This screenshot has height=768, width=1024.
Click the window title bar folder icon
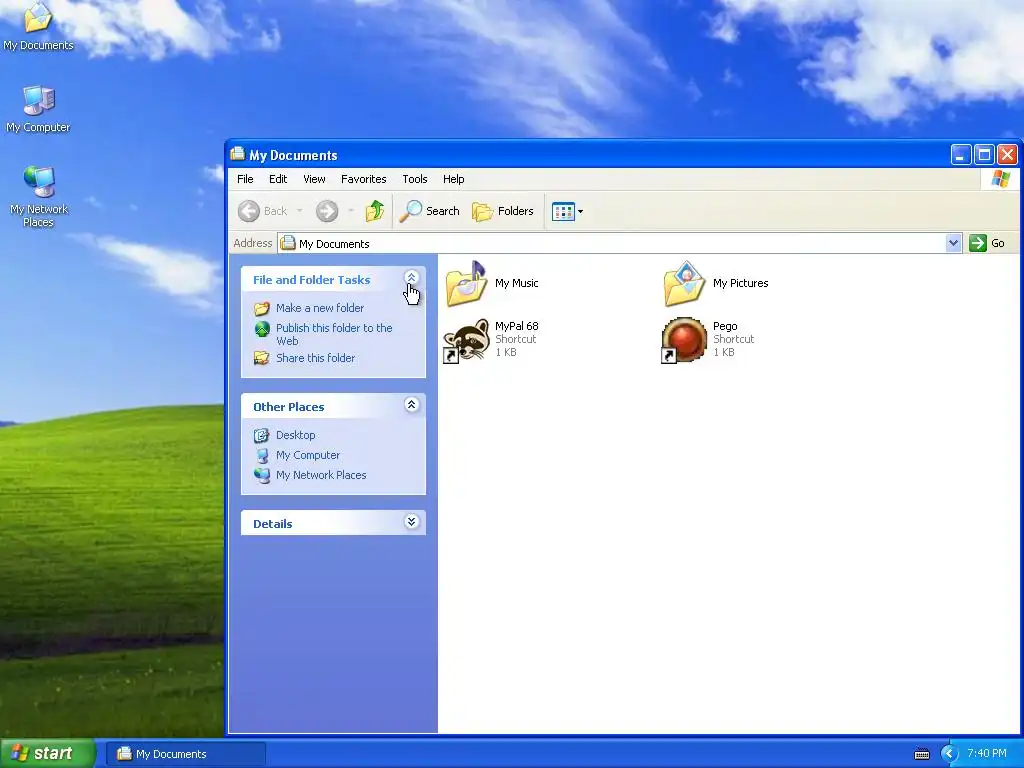(x=238, y=154)
